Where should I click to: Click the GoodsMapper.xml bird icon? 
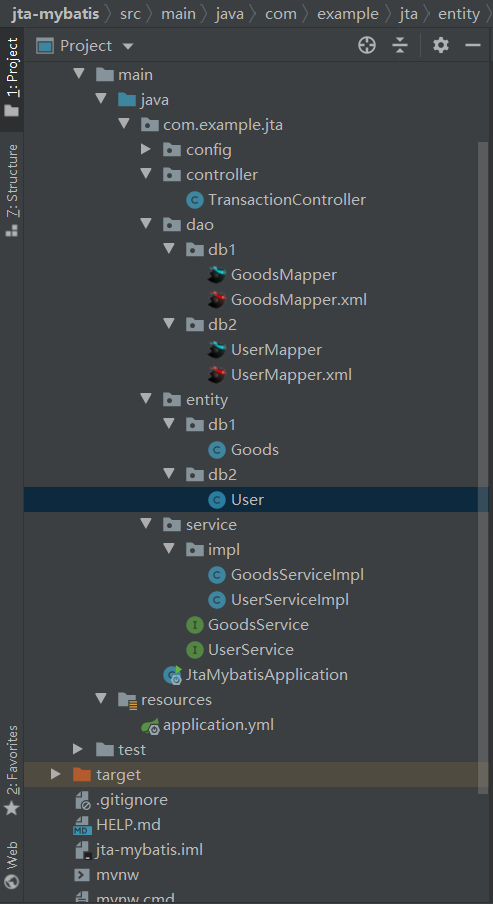(217, 300)
